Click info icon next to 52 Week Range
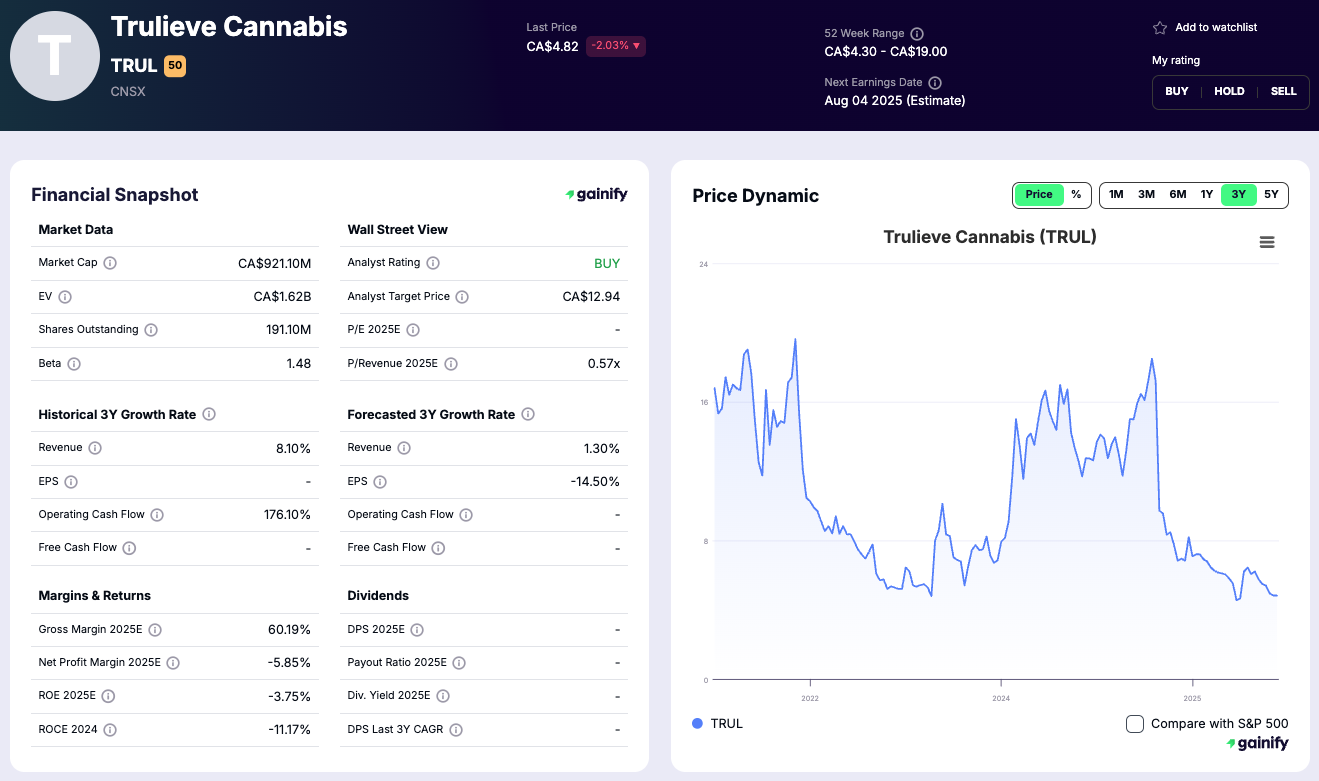Image resolution: width=1319 pixels, height=781 pixels. click(917, 34)
